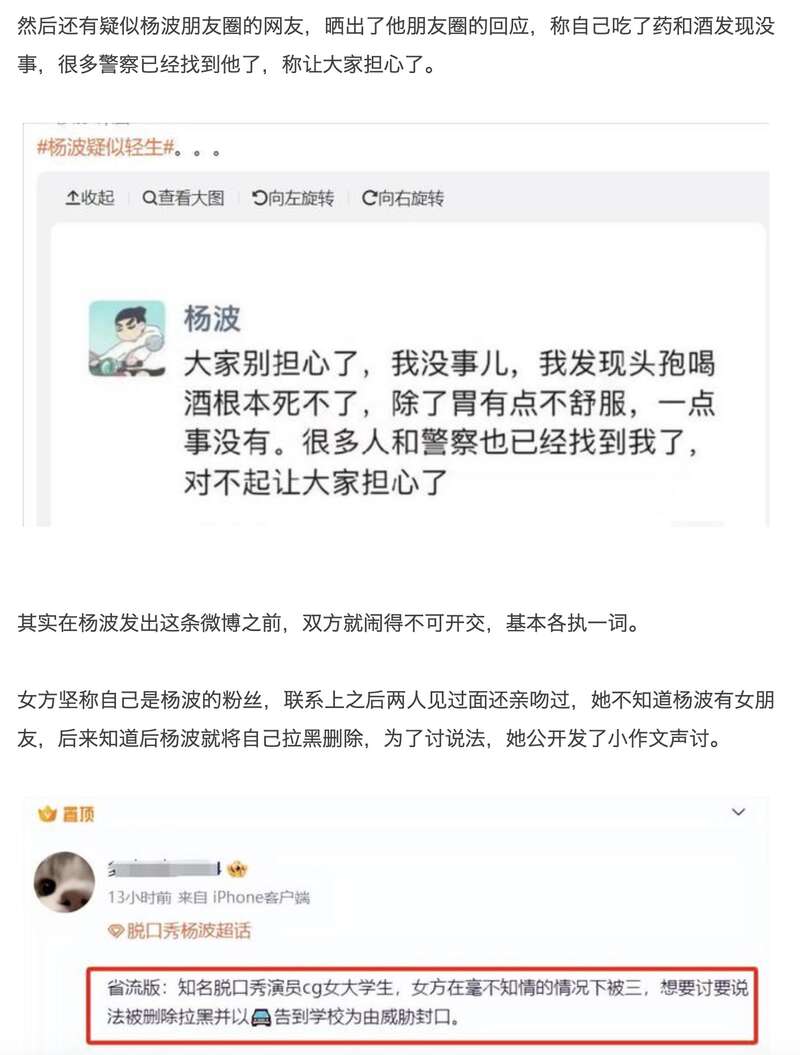Open the #杨波疑似轻生# hashtag link

point(106,147)
